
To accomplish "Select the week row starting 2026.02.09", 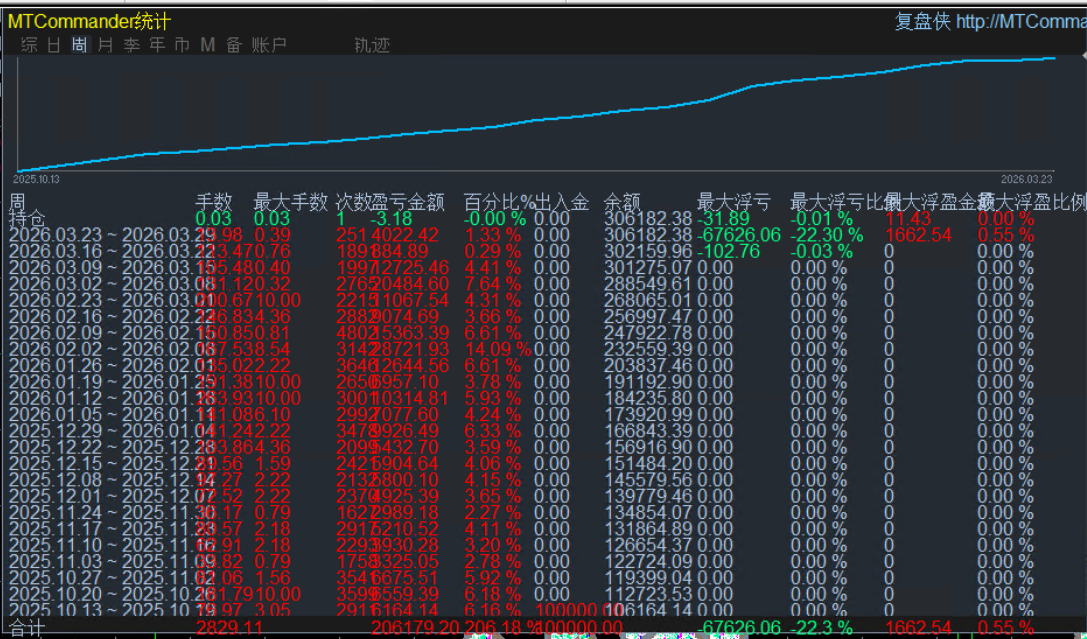I will (544, 333).
